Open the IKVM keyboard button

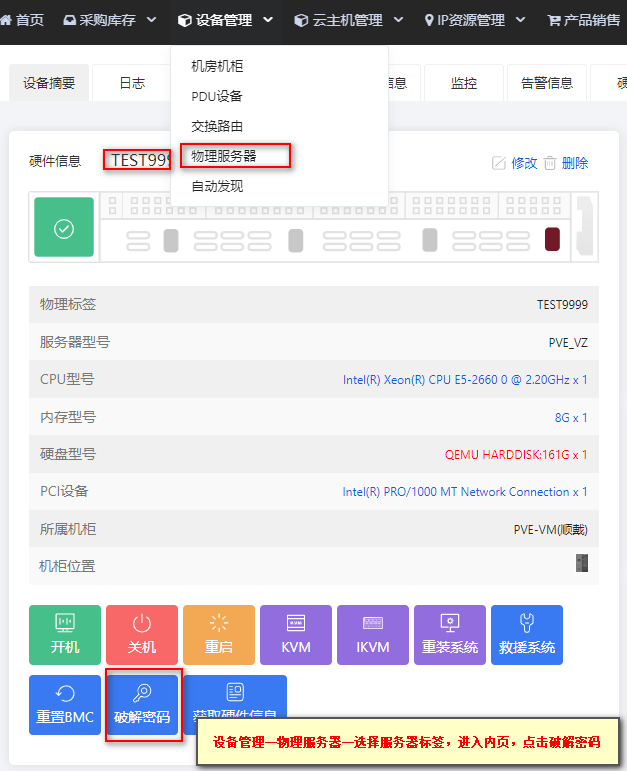click(x=373, y=635)
